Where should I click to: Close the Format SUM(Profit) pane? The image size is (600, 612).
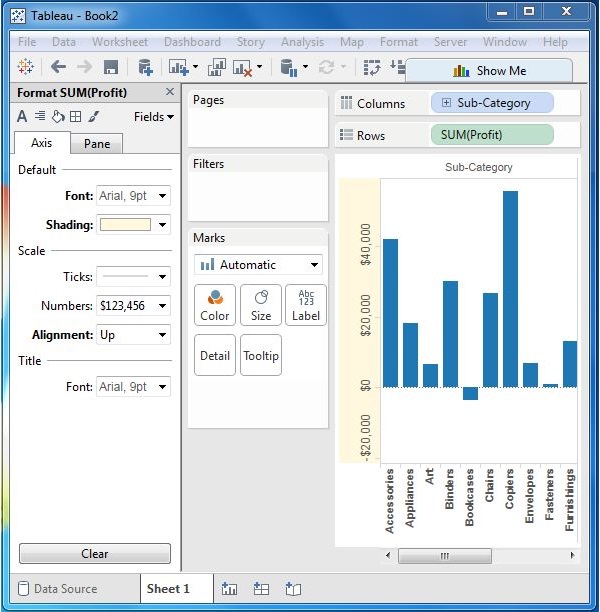(x=169, y=92)
